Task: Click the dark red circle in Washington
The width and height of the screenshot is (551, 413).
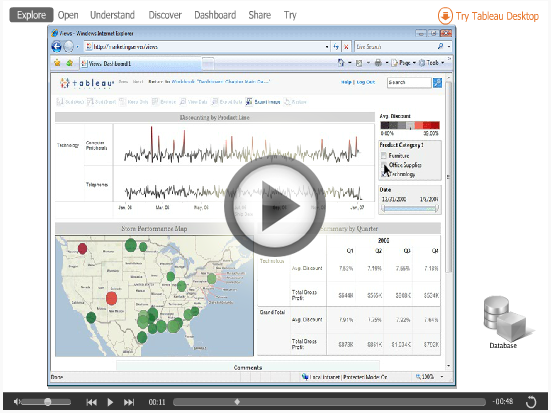Action: pos(82,249)
